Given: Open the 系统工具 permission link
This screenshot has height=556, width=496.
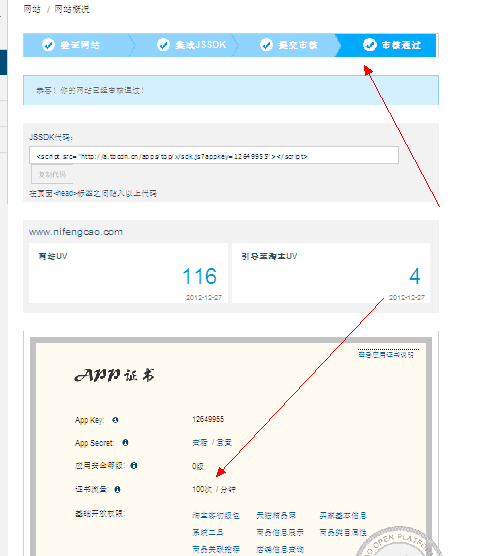Looking at the screenshot, I should pos(208,532).
